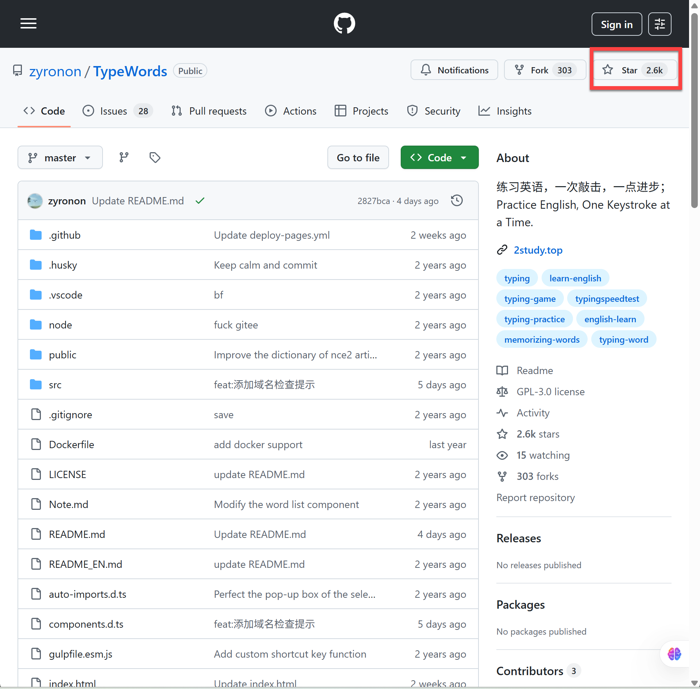Image resolution: width=700 pixels, height=689 pixels.
Task: Open the public folder
Action: 62,355
